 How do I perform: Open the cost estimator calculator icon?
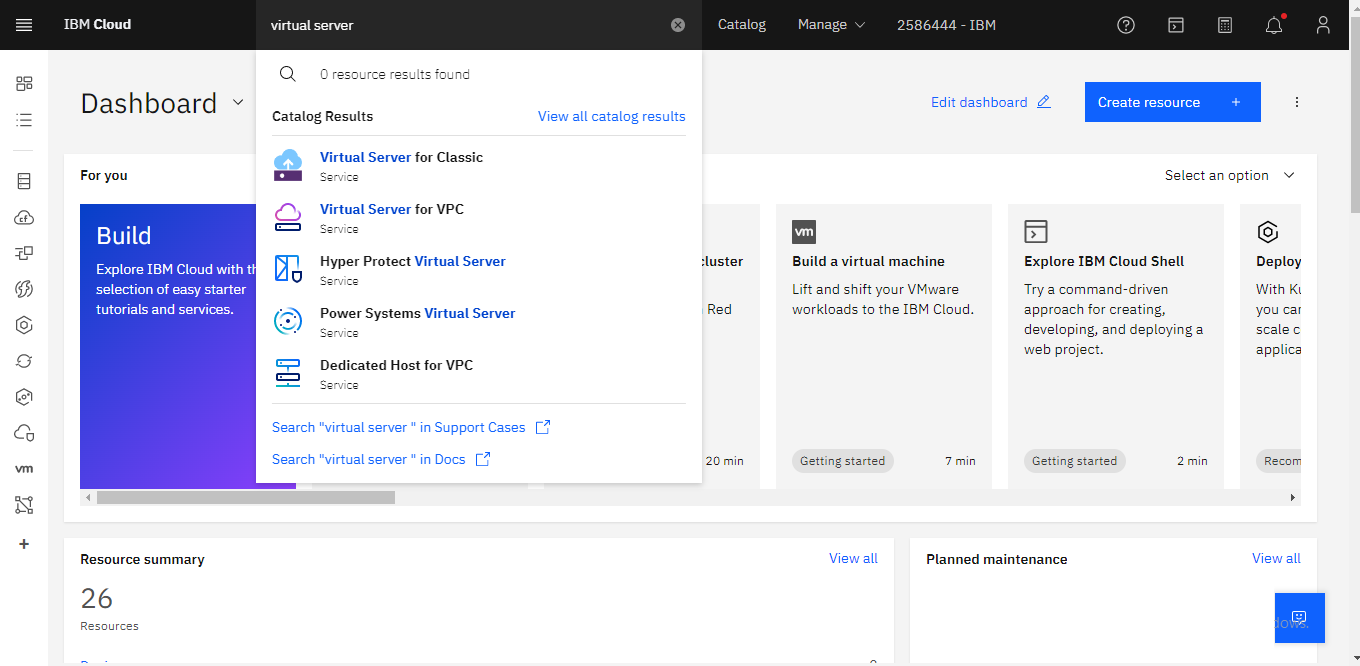tap(1225, 25)
